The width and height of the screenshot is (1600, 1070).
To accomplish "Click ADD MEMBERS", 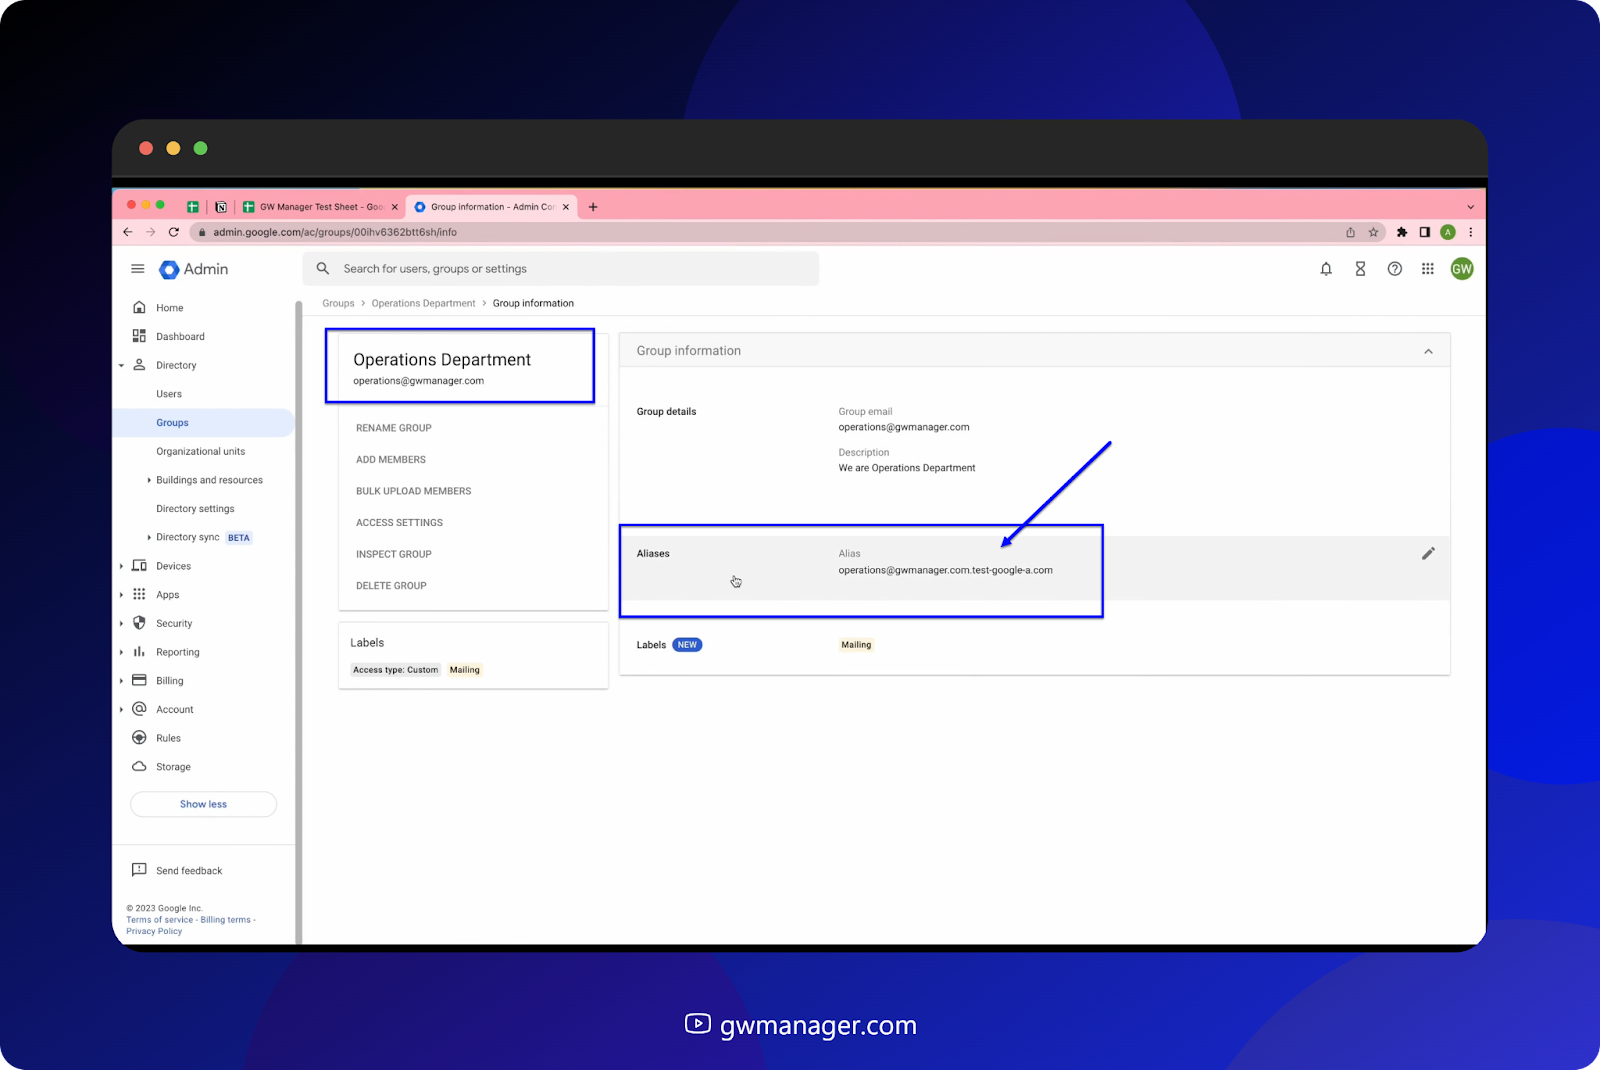I will 391,460.
